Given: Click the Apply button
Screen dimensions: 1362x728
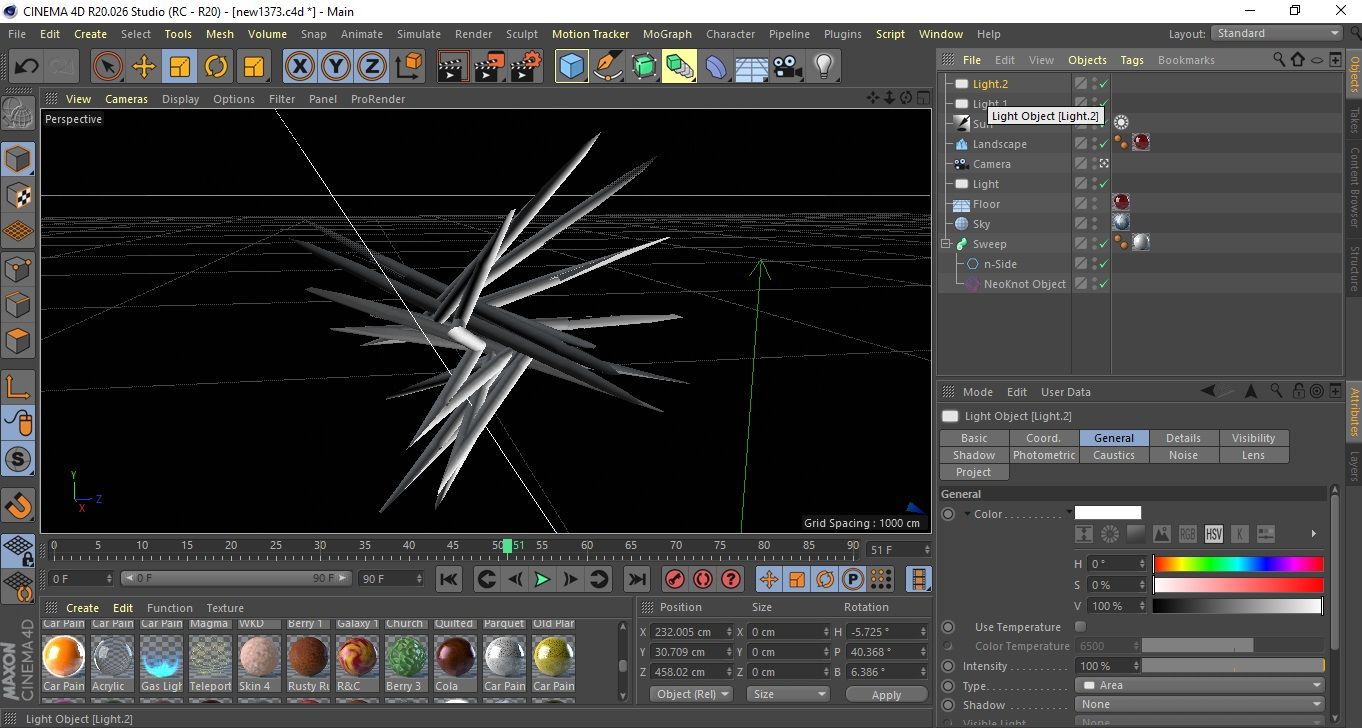Looking at the screenshot, I should pyautogui.click(x=886, y=694).
